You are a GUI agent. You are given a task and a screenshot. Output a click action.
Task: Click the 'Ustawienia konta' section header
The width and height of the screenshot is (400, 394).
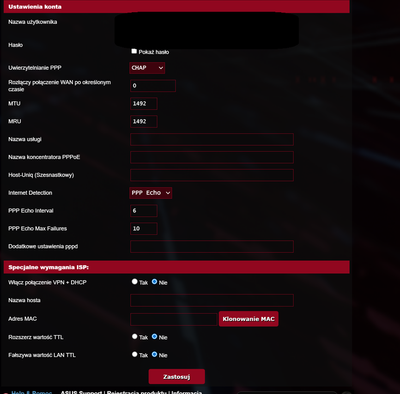(x=177, y=7)
